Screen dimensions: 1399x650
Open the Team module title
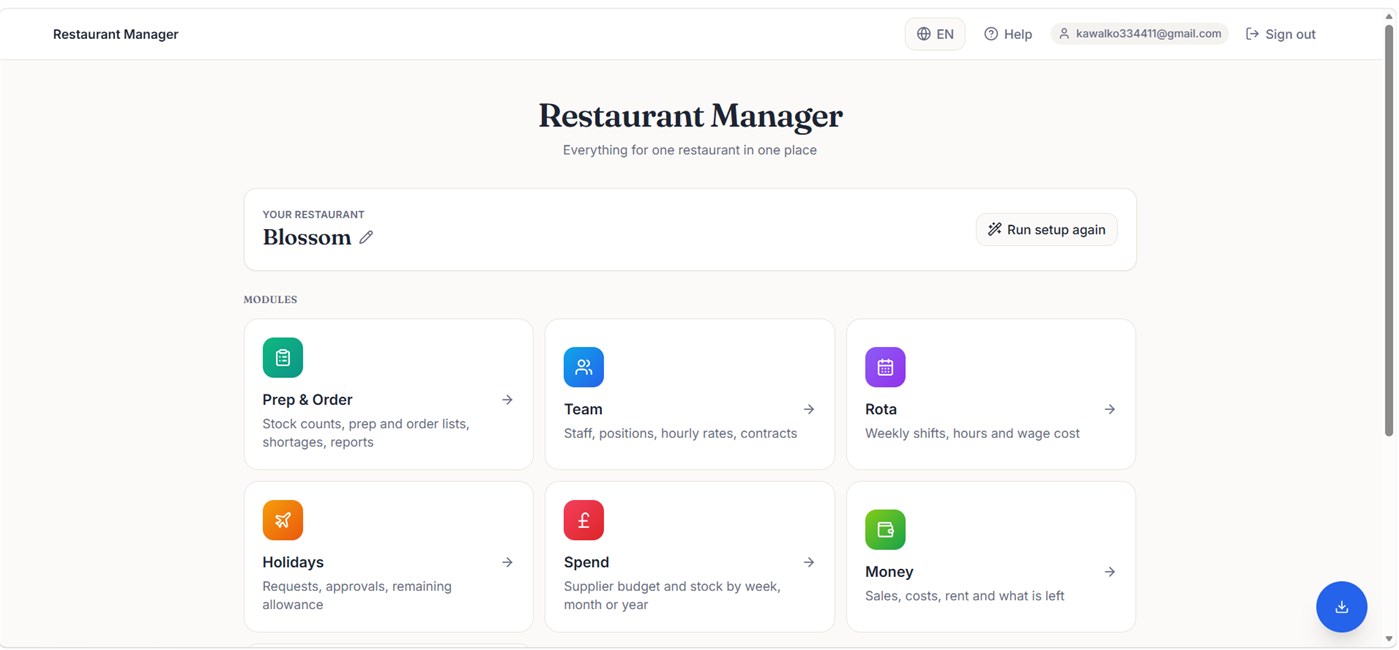(x=583, y=409)
